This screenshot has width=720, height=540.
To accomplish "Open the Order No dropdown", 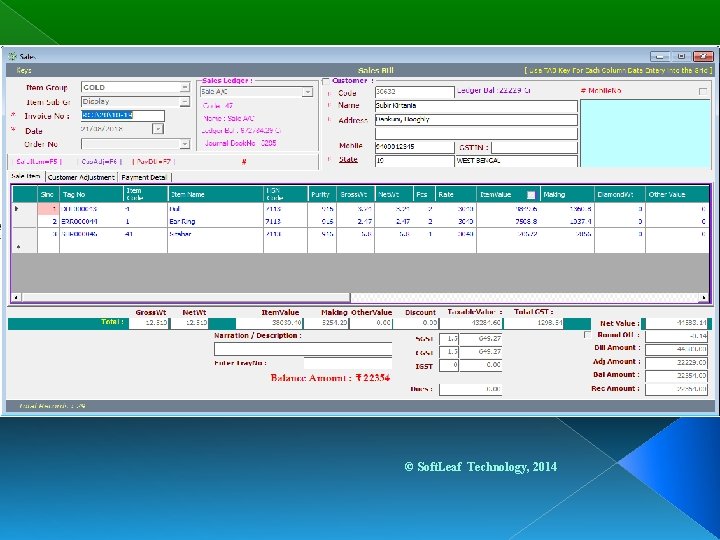I will (x=184, y=144).
